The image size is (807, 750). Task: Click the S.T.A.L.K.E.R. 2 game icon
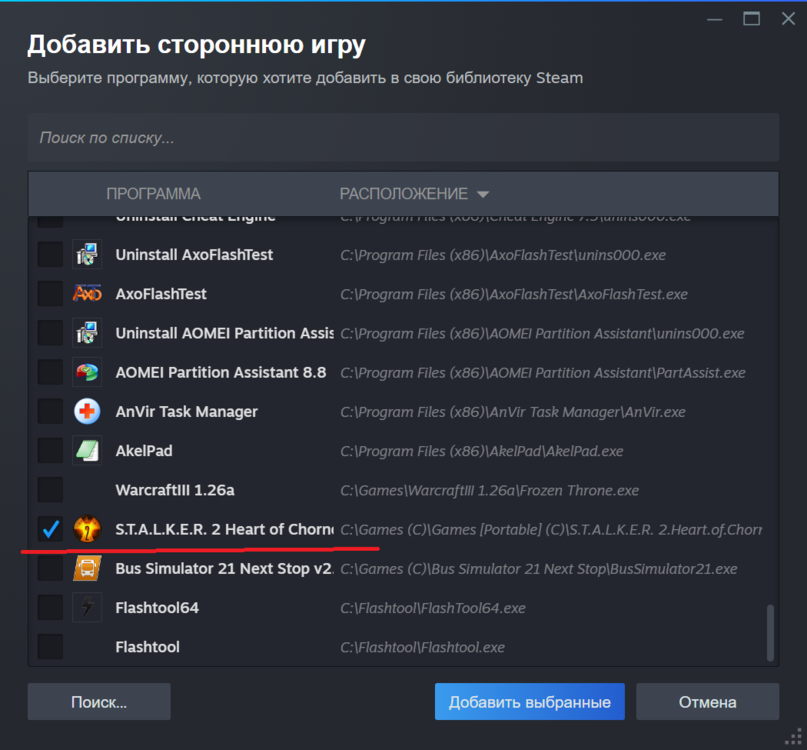[x=87, y=528]
